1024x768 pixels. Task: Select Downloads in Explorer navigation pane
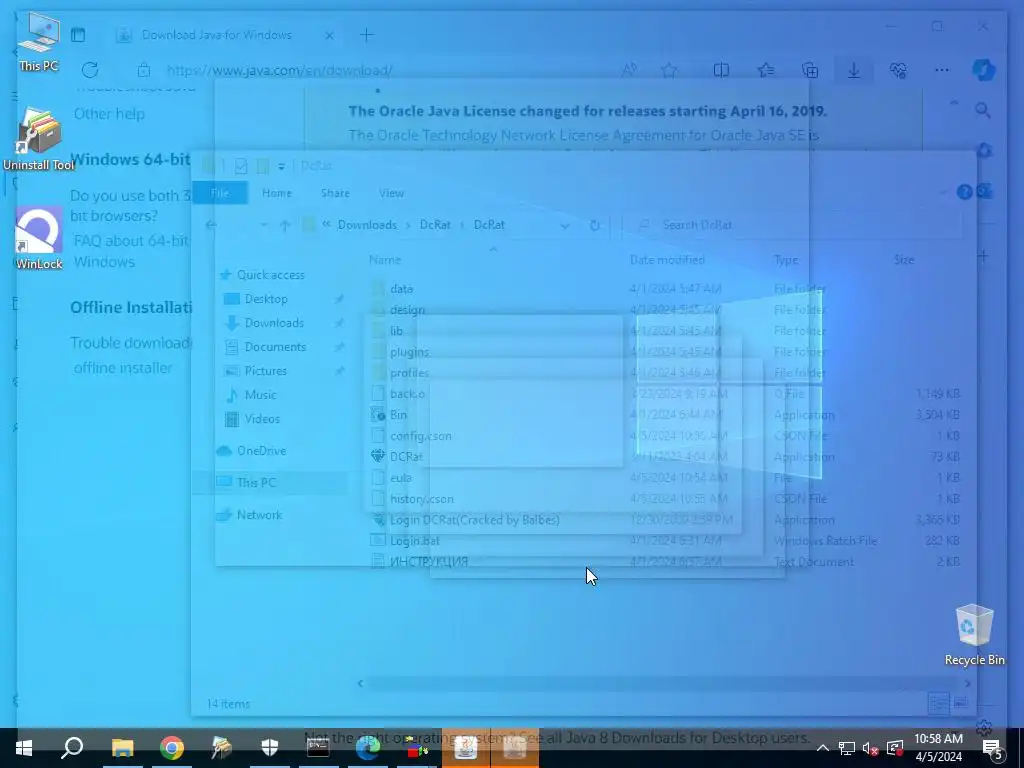pos(274,323)
